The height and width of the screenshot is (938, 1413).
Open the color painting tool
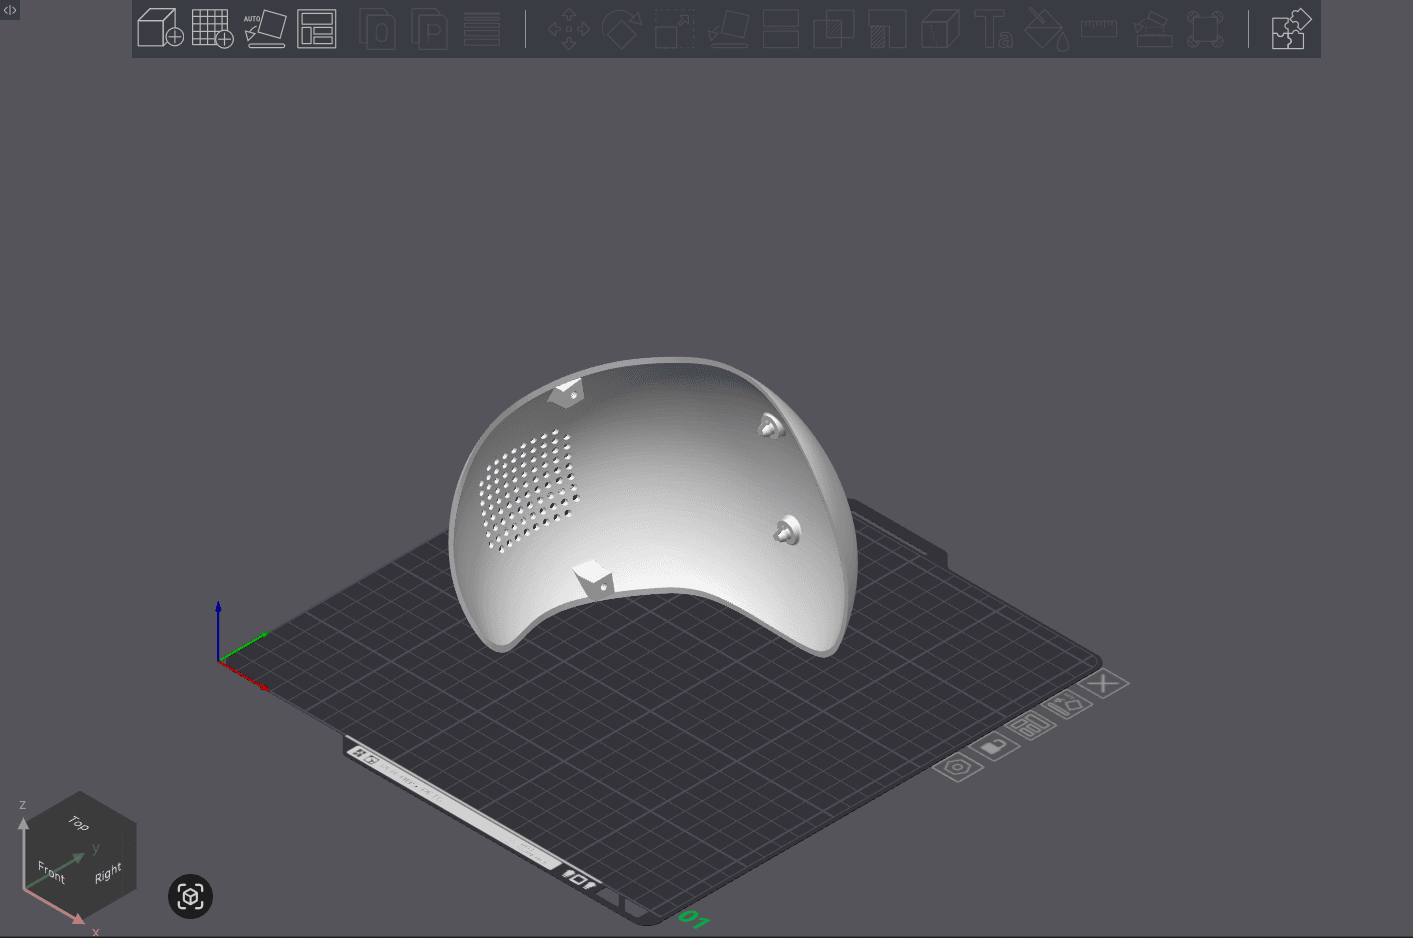1046,30
